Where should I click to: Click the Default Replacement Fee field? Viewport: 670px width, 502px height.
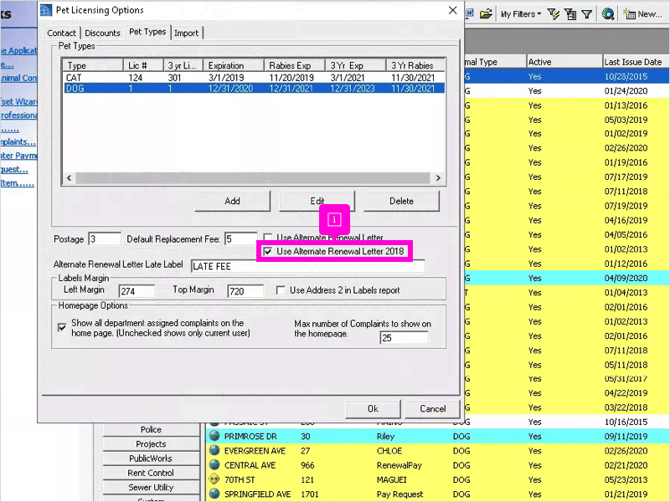pos(241,239)
